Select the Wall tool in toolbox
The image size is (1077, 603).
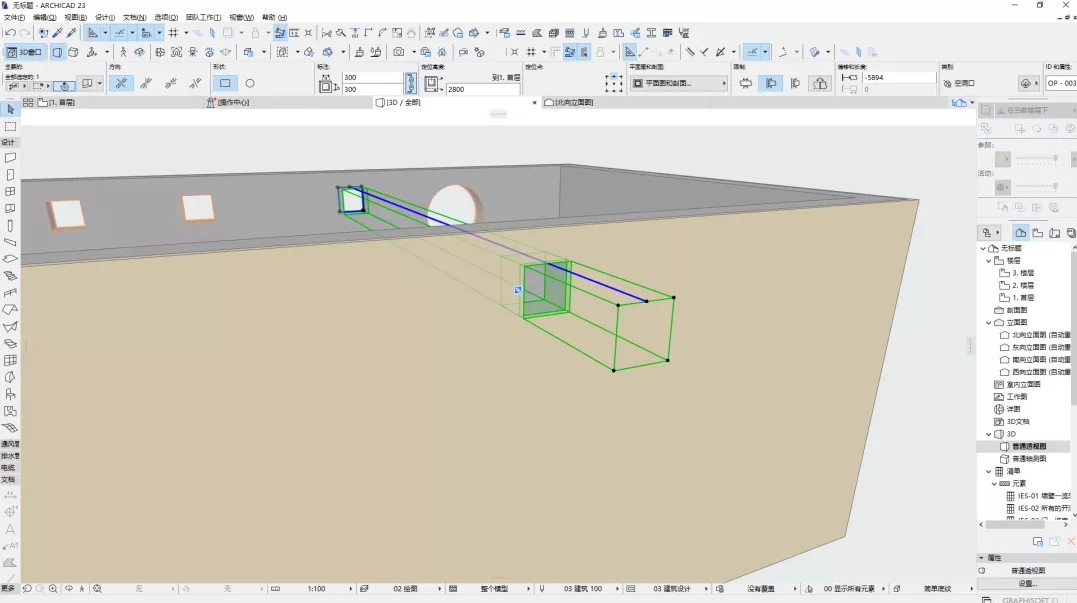(x=10, y=157)
